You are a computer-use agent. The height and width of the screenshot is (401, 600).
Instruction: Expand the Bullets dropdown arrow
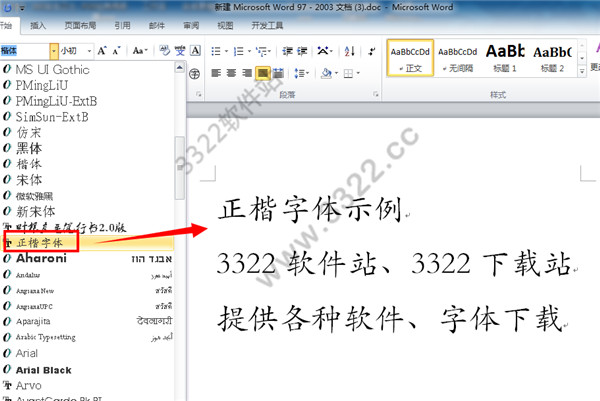coord(226,51)
